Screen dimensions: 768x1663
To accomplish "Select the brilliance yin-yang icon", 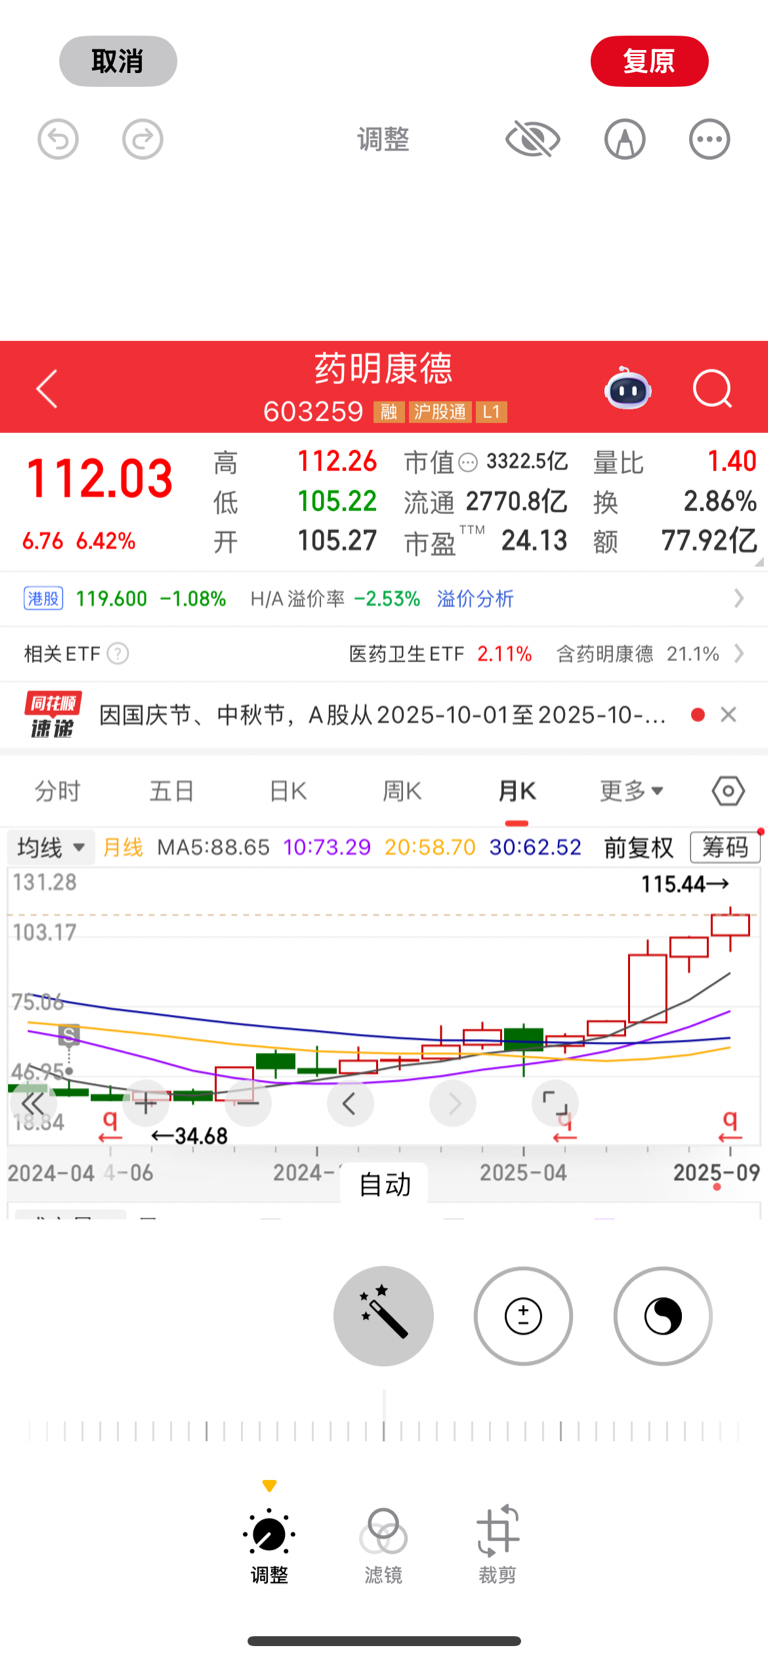I will tap(663, 1316).
